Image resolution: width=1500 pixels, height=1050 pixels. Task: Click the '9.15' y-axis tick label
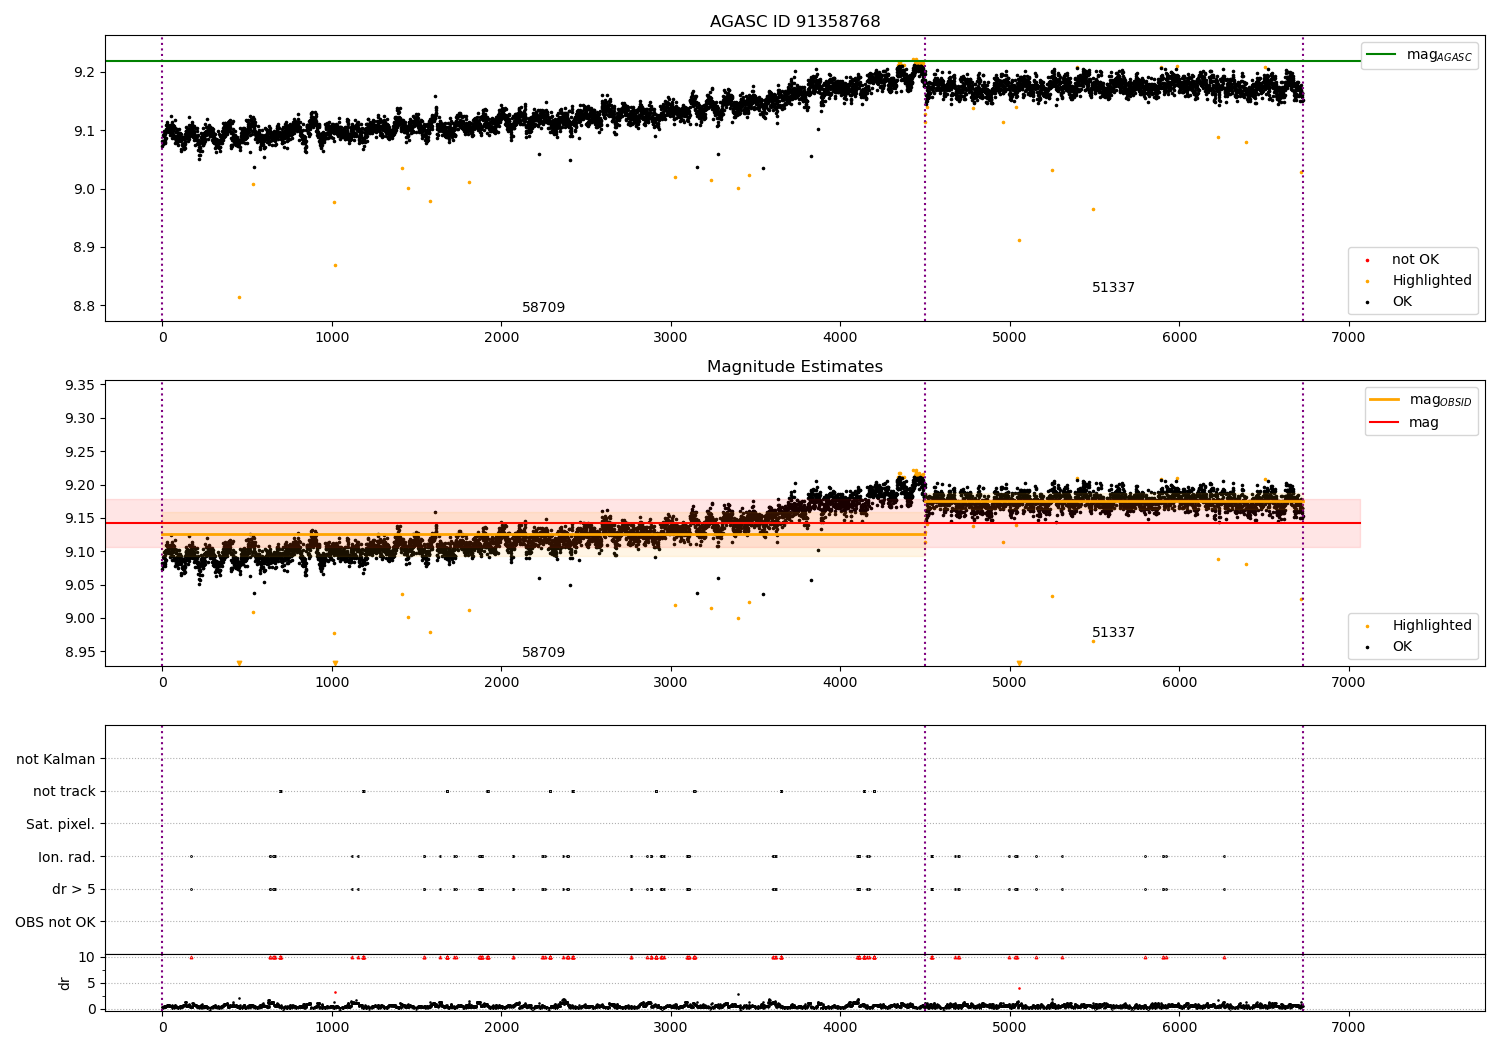[80, 519]
